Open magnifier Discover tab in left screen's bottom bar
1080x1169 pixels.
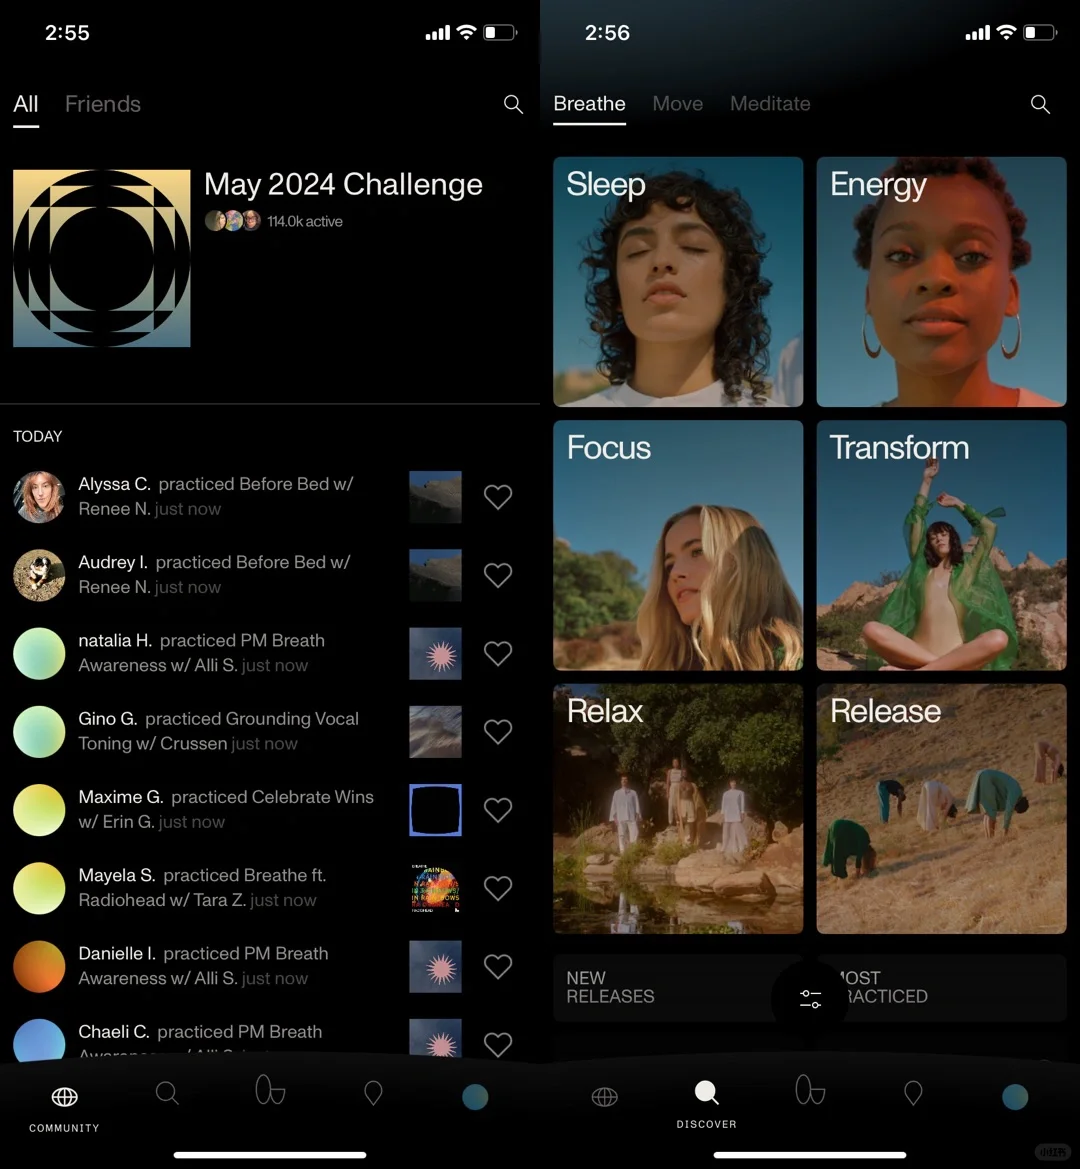pyautogui.click(x=167, y=1094)
